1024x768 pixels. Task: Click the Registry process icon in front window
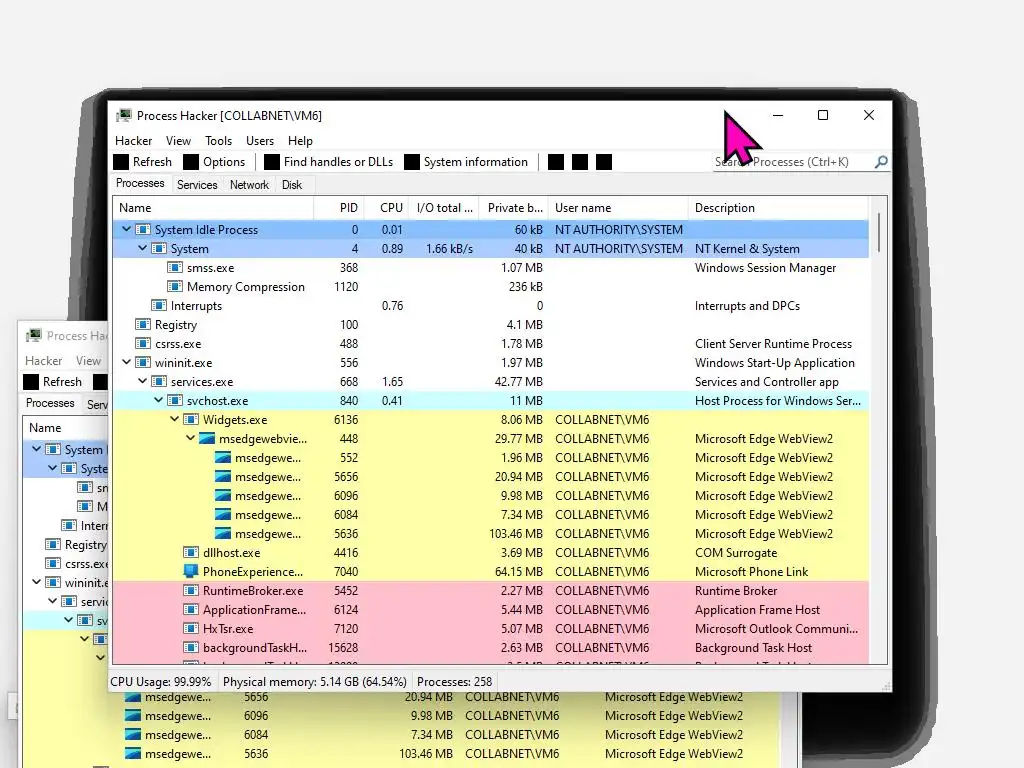(x=142, y=325)
